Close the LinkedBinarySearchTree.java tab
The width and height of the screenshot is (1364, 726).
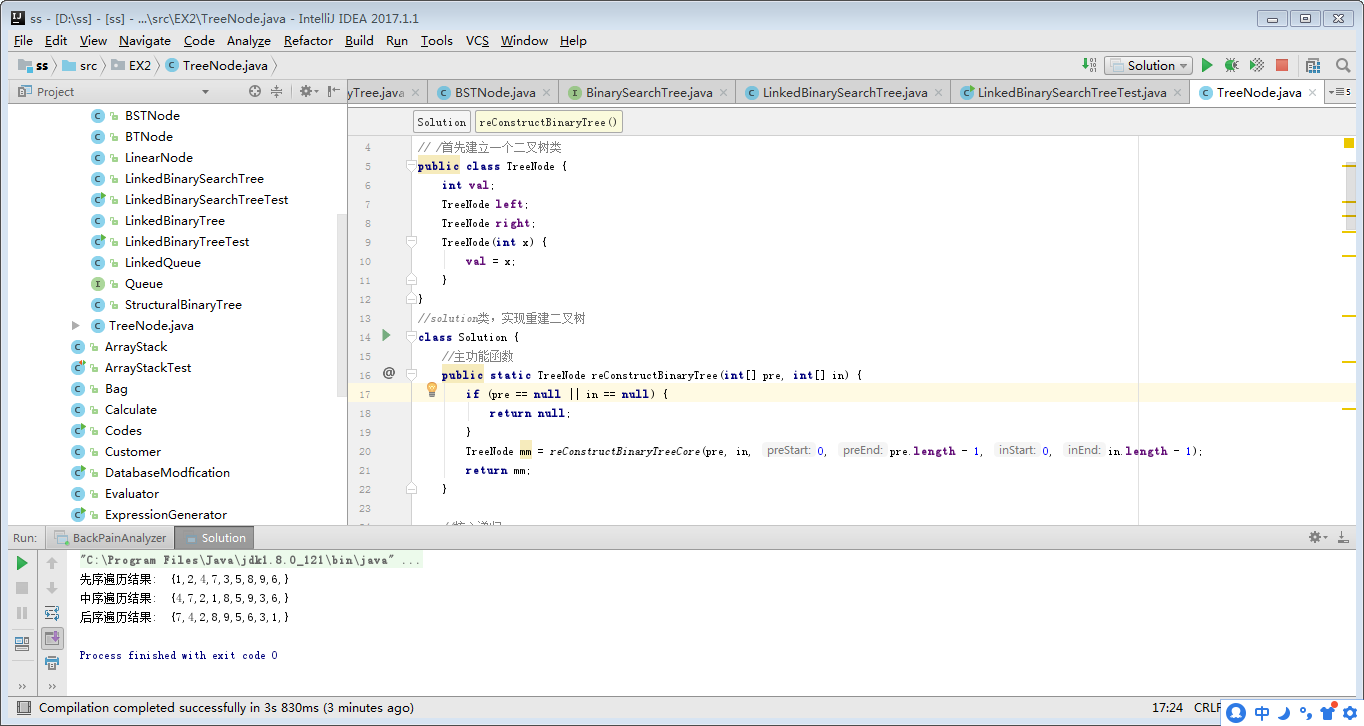tap(939, 93)
